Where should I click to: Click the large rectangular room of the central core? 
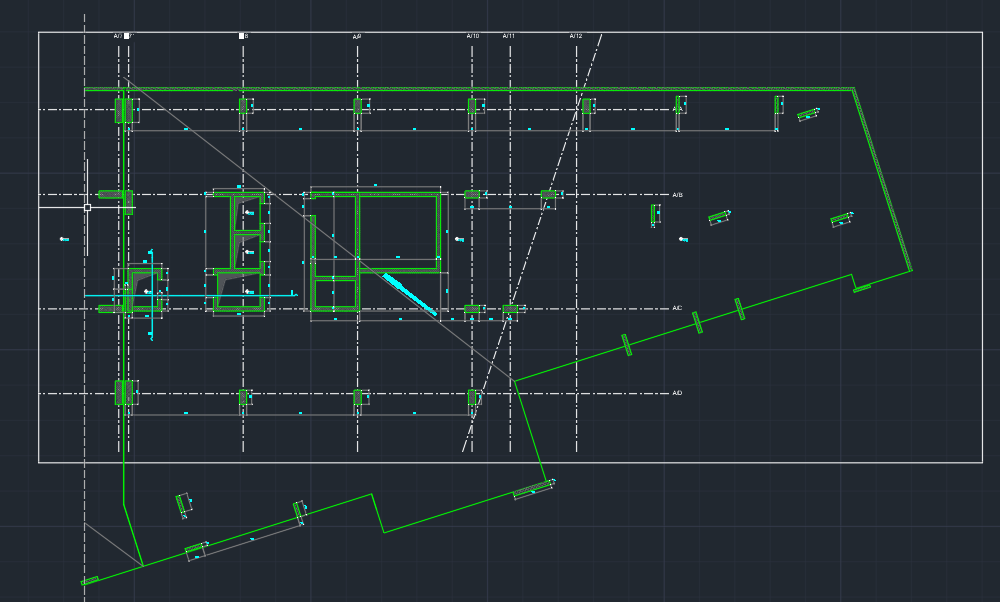[x=398, y=232]
